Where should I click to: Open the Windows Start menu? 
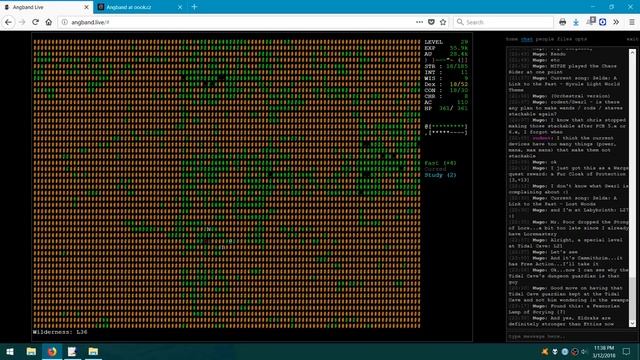[10, 351]
